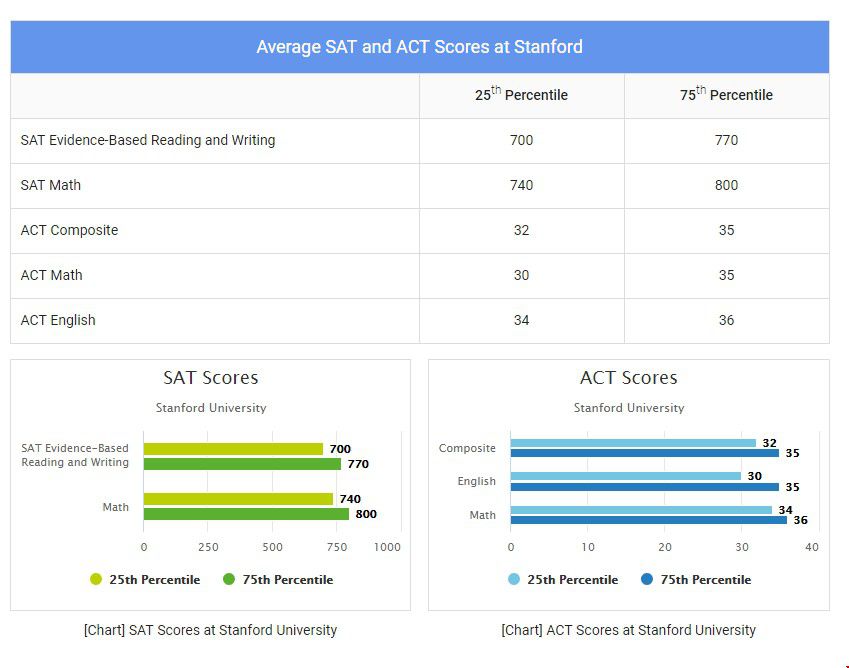The width and height of the screenshot is (849, 668).
Task: Click the 25th Percentile column header
Action: pyautogui.click(x=521, y=94)
